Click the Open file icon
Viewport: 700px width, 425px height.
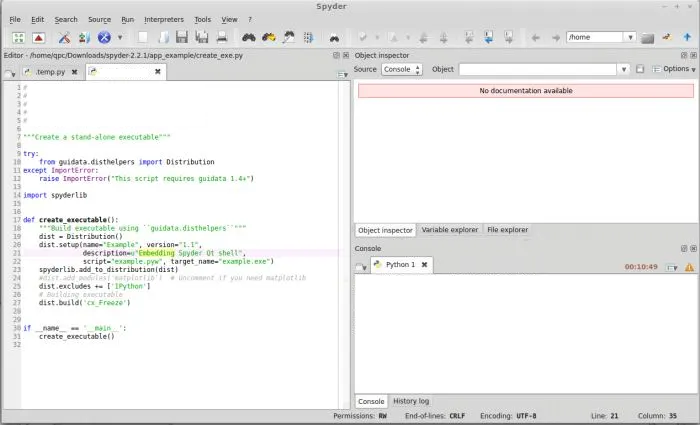(162, 38)
